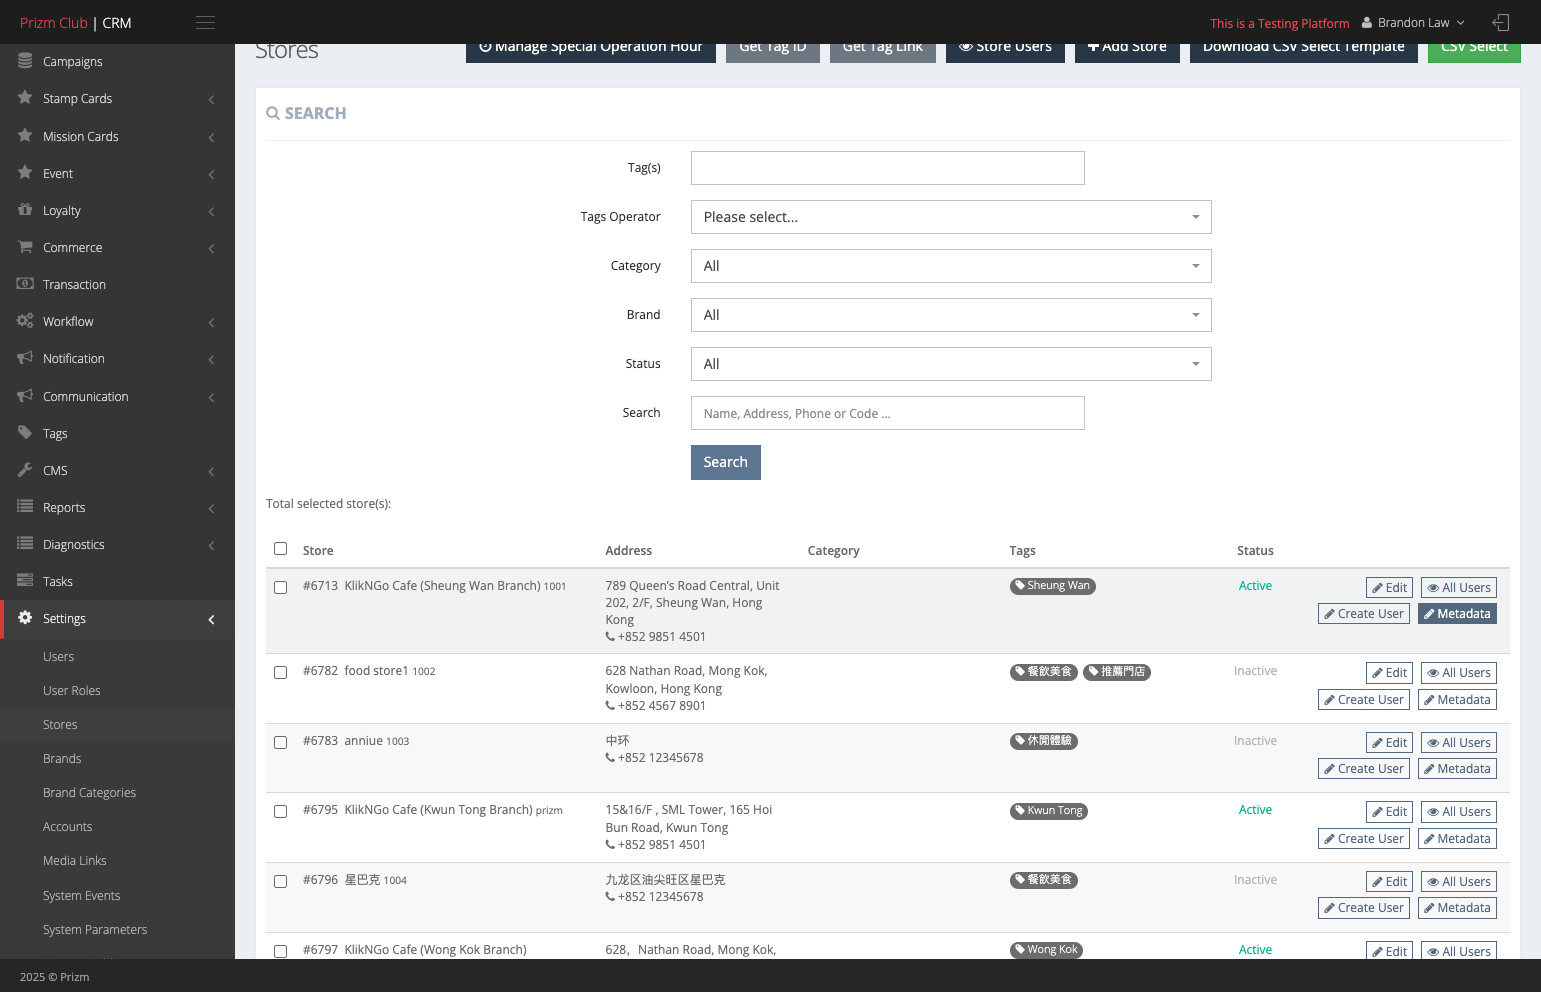Viewport: 1541px width, 992px height.
Task: Tick the checkbox for store #6796
Action: coord(281,882)
